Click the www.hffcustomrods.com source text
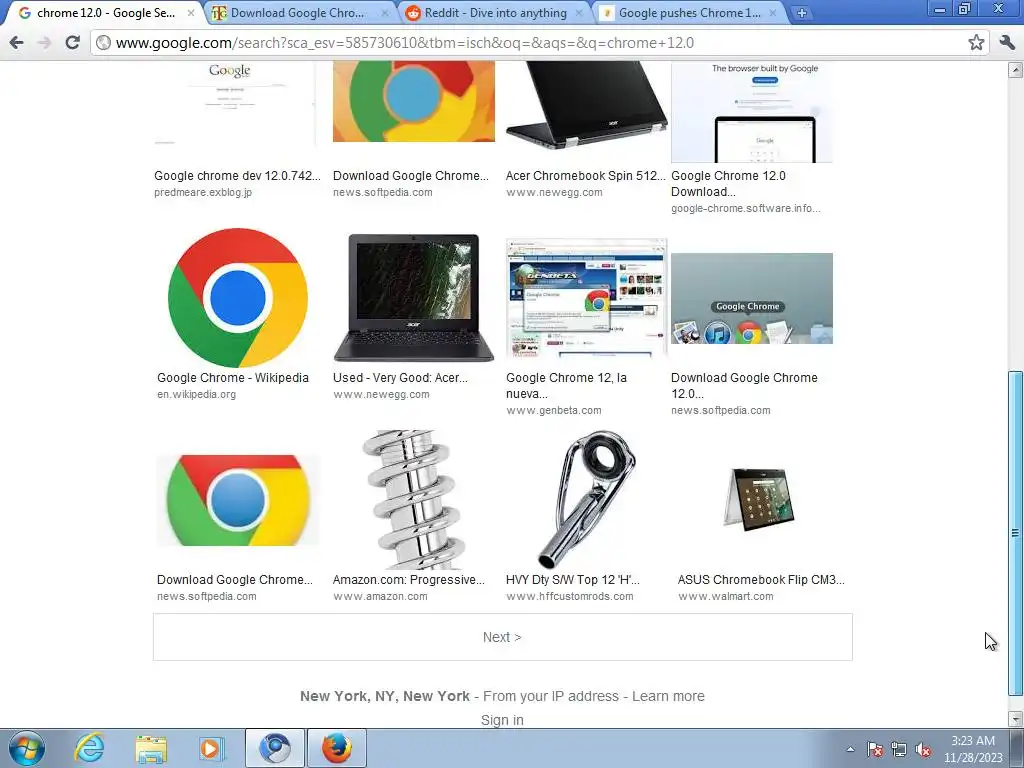1024x768 pixels. [569, 596]
